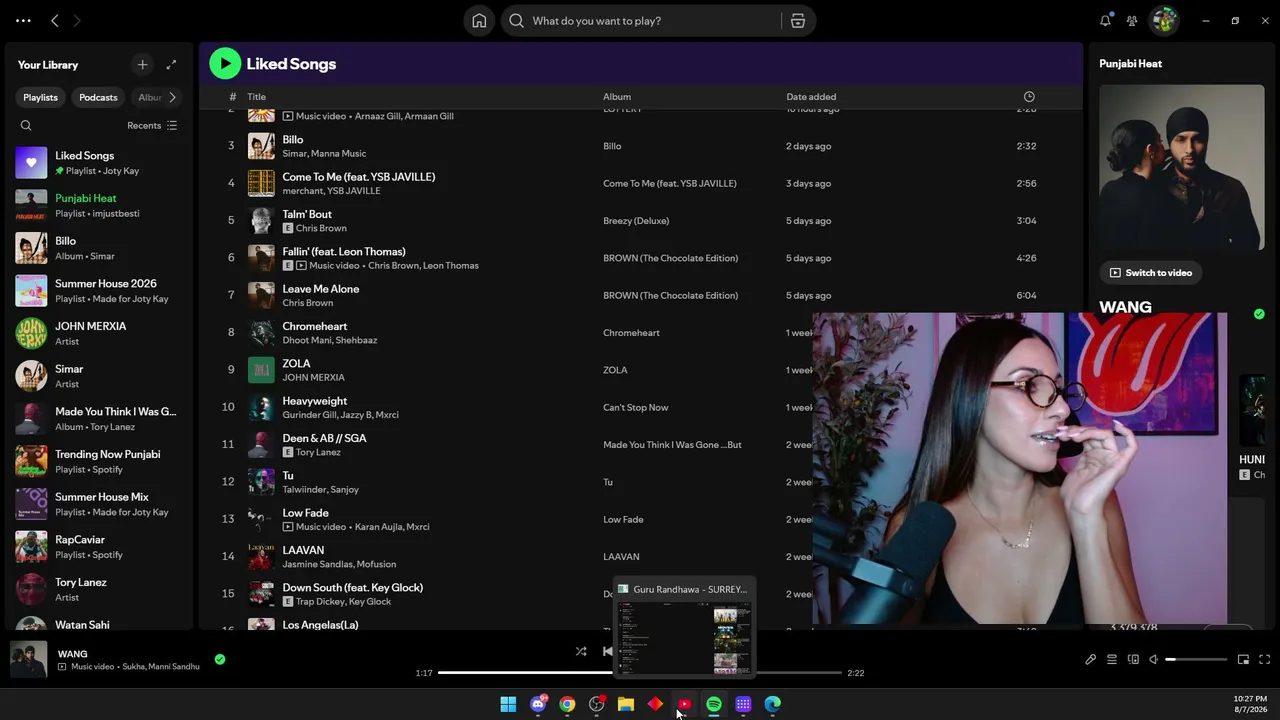
Task: Mute the volume speaker icon
Action: click(x=1153, y=659)
